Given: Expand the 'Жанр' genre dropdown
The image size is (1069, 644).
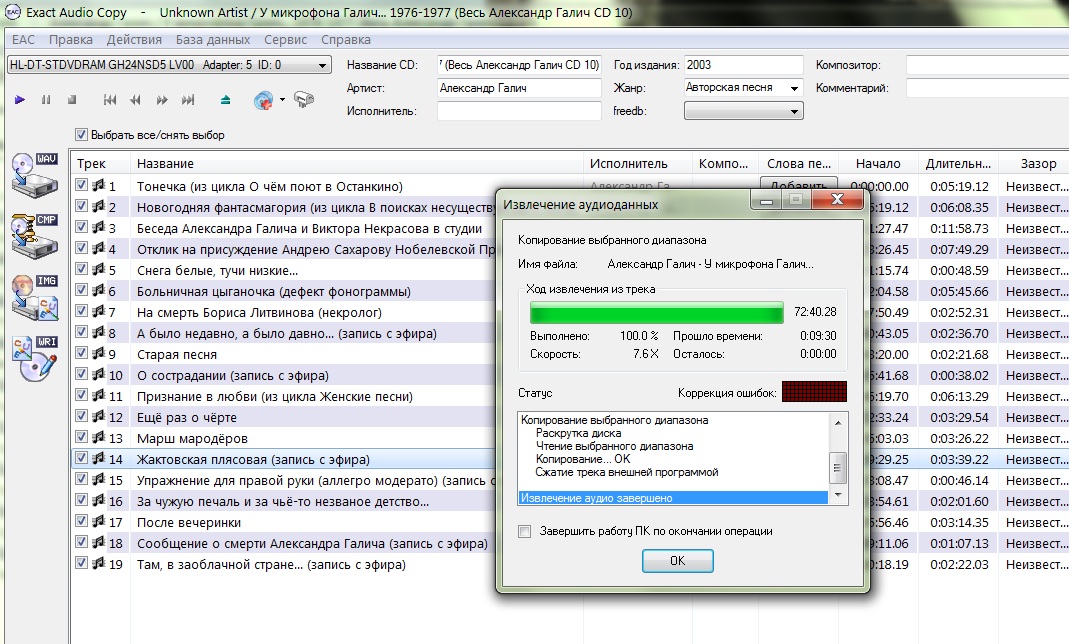Looking at the screenshot, I should click(x=795, y=88).
